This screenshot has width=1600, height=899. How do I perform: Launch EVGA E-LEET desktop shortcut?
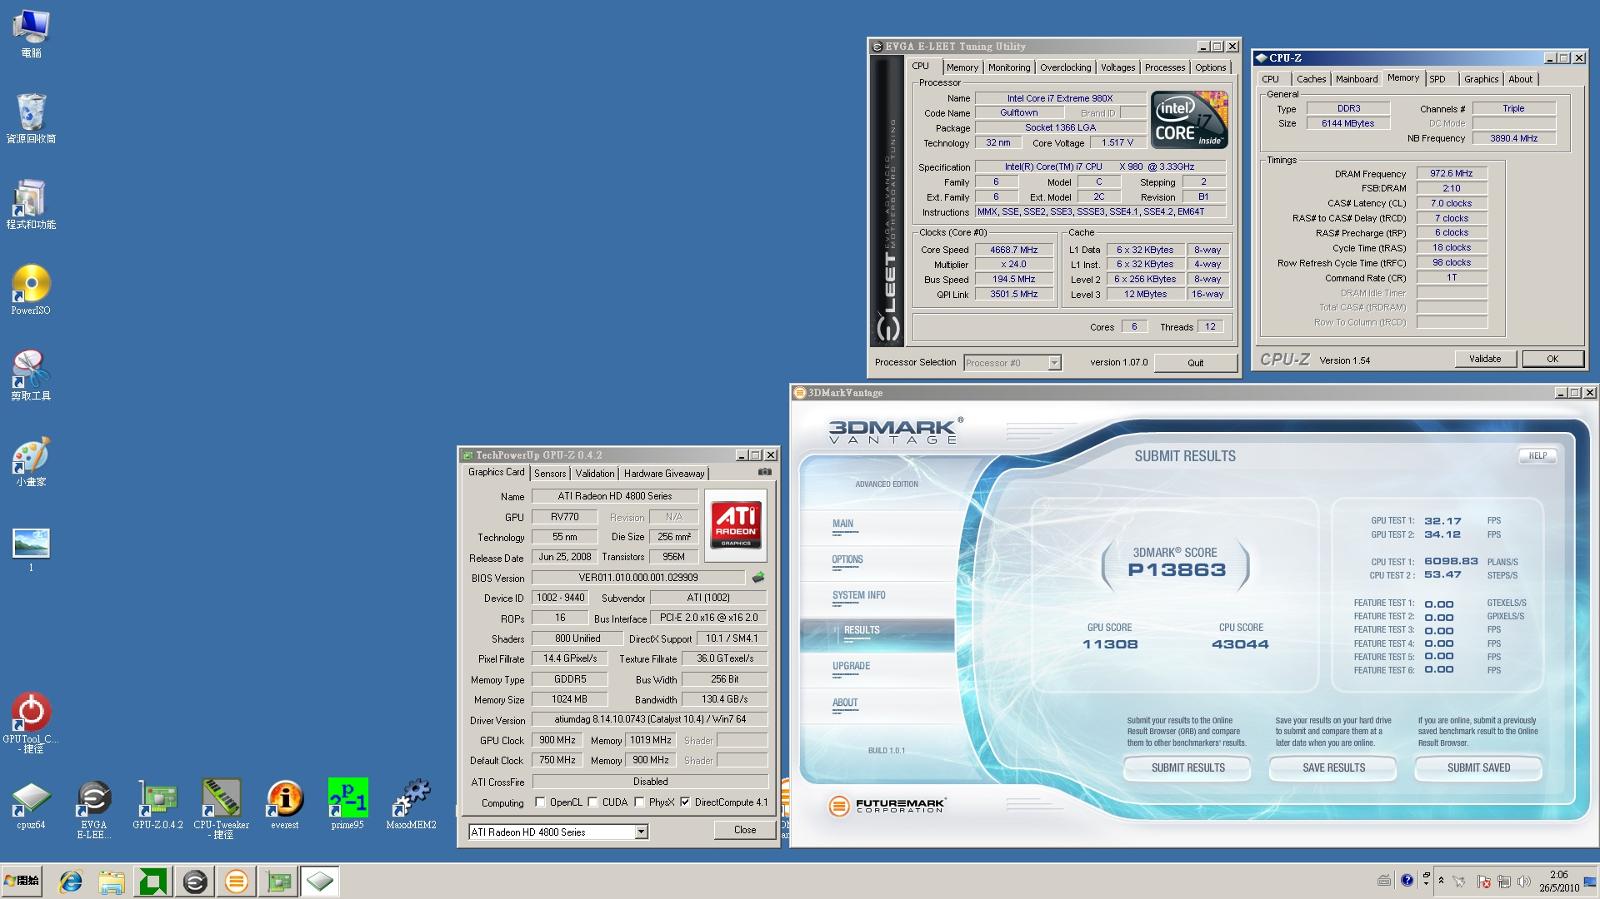pyautogui.click(x=94, y=808)
